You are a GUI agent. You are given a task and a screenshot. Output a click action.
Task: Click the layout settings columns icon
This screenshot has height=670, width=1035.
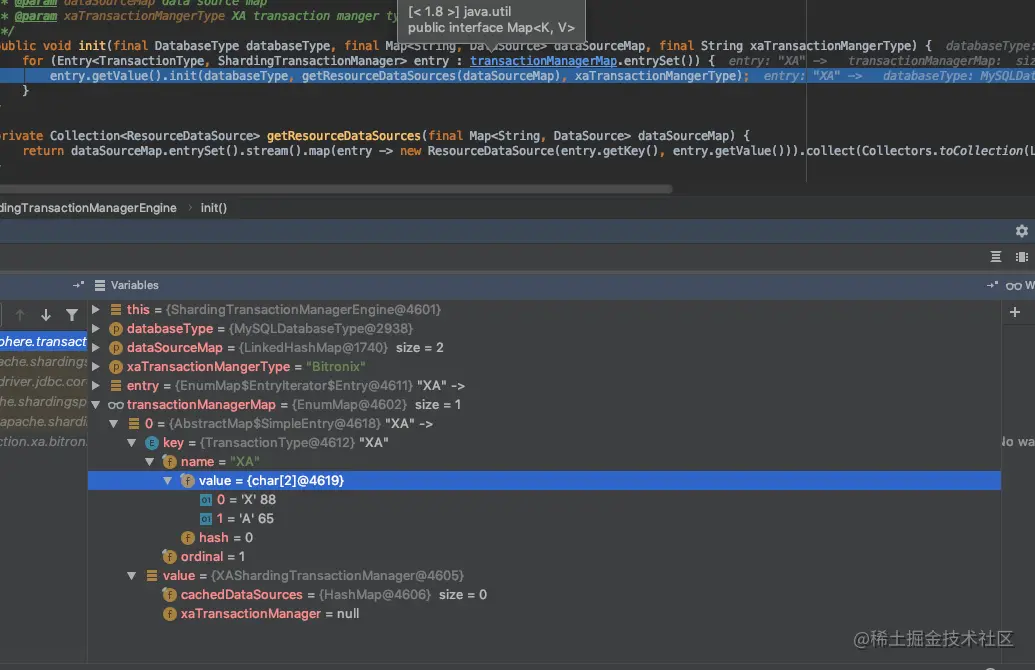click(1021, 257)
